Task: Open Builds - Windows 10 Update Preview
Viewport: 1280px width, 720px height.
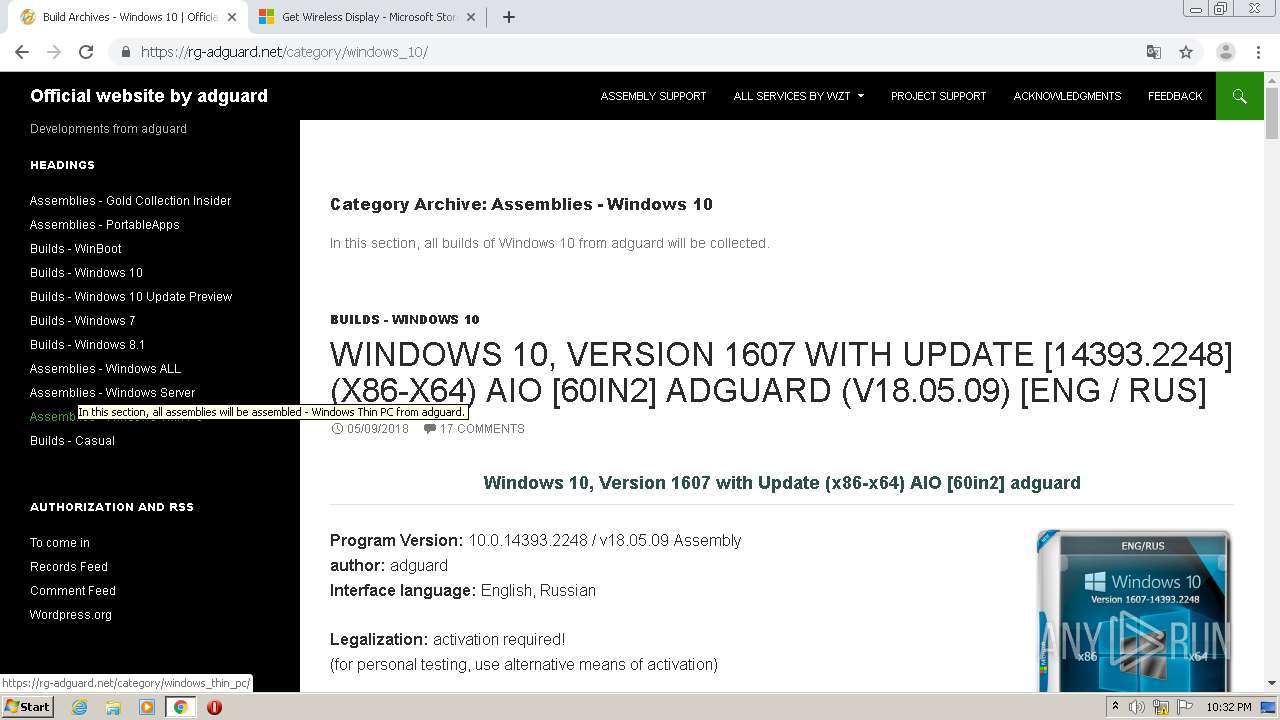Action: (x=131, y=297)
